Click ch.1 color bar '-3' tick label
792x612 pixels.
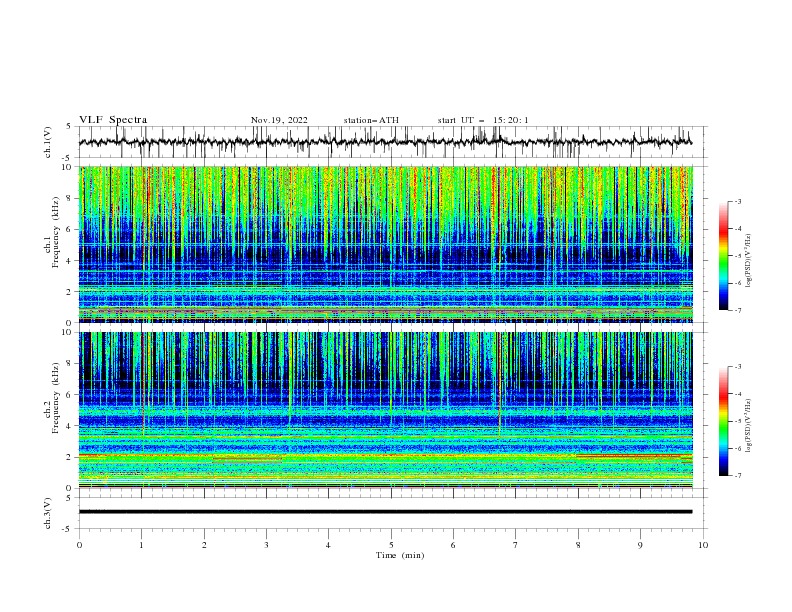coord(738,201)
